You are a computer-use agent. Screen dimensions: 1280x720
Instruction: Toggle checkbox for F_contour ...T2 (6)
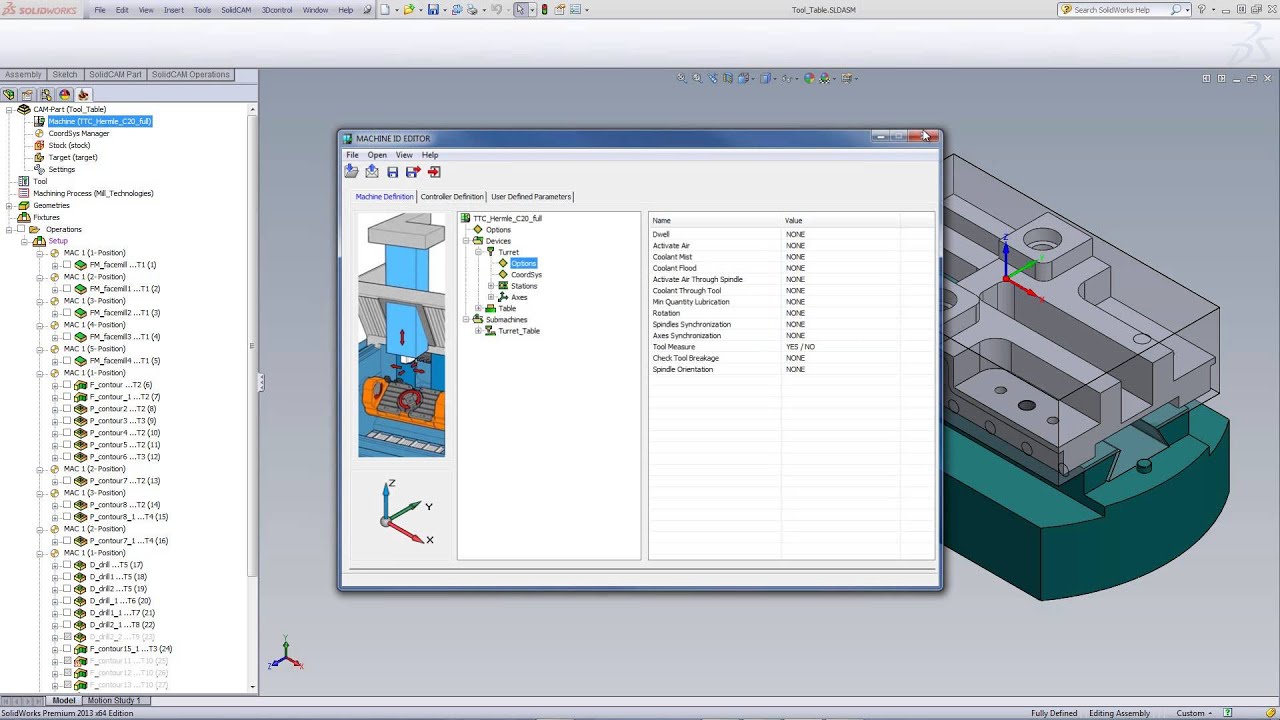[x=68, y=385]
